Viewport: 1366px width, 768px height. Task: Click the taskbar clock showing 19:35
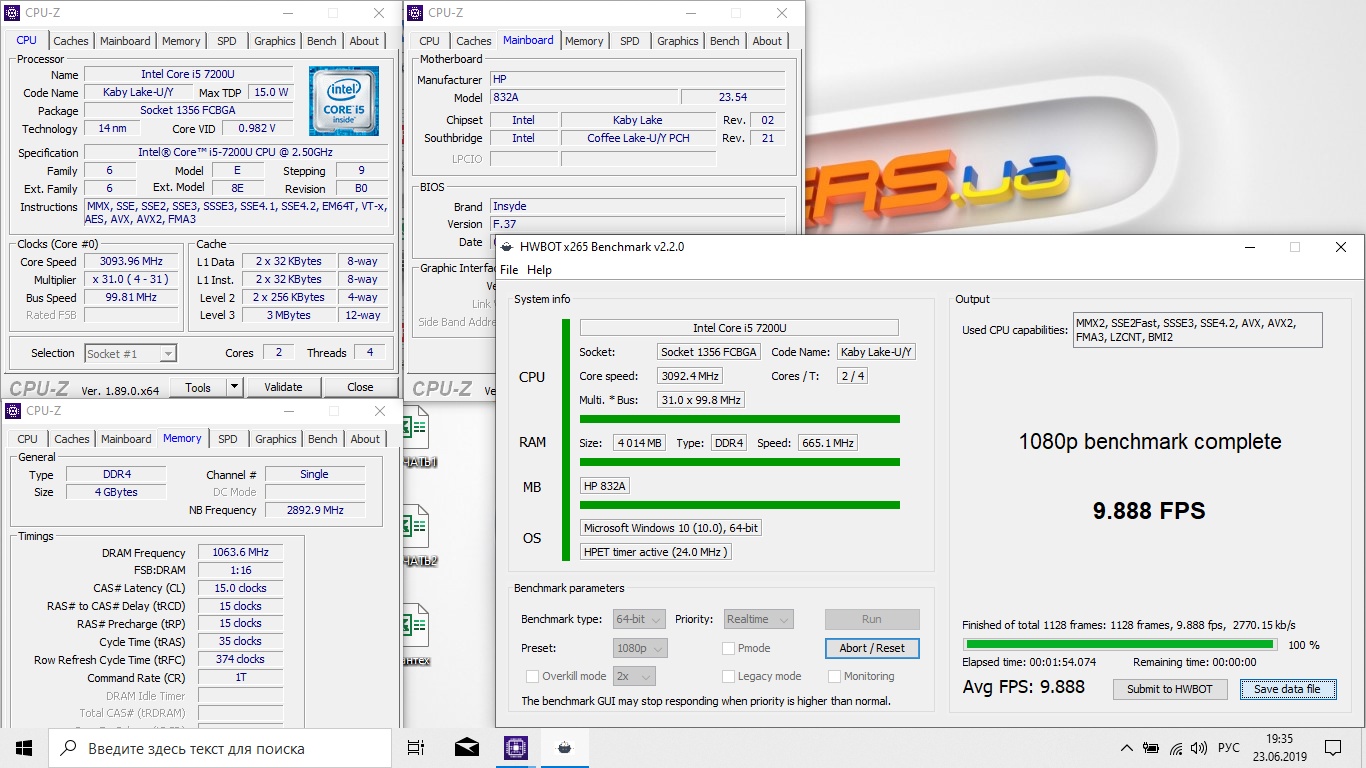pos(1279,747)
